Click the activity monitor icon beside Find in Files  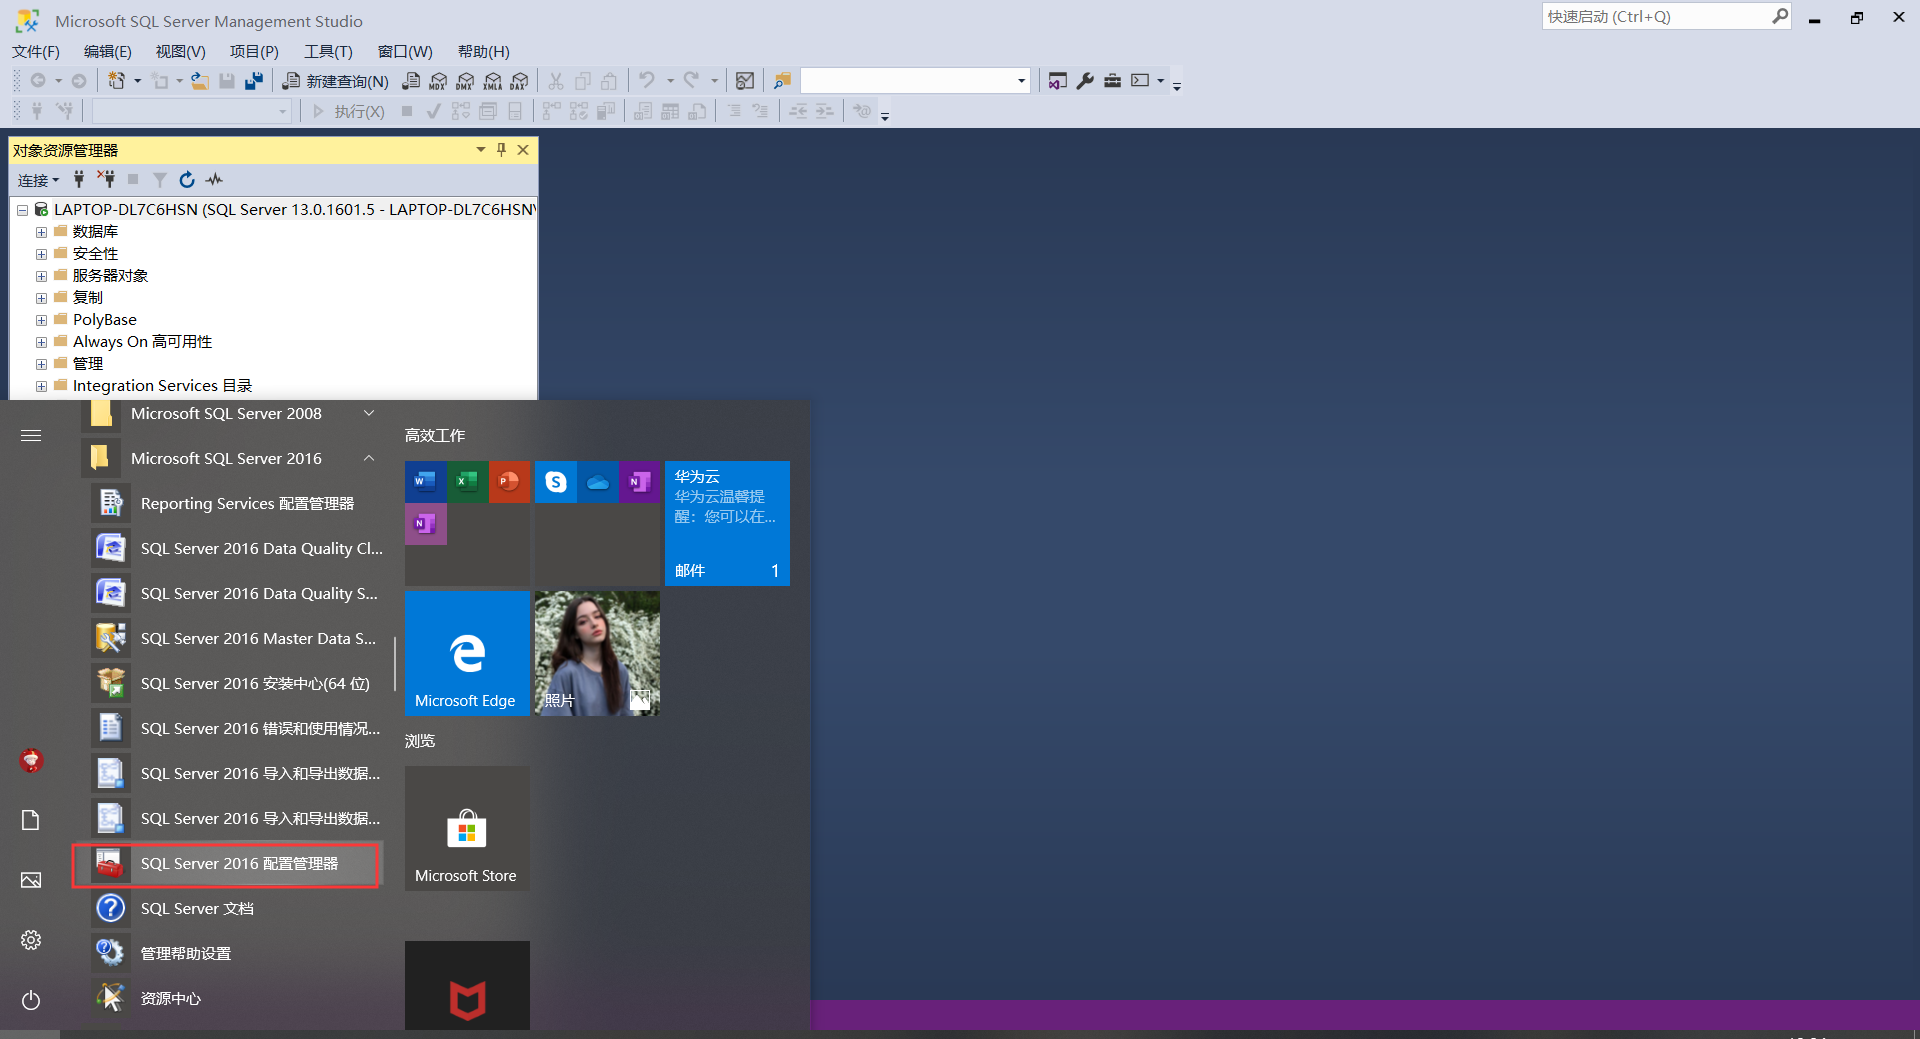point(745,81)
